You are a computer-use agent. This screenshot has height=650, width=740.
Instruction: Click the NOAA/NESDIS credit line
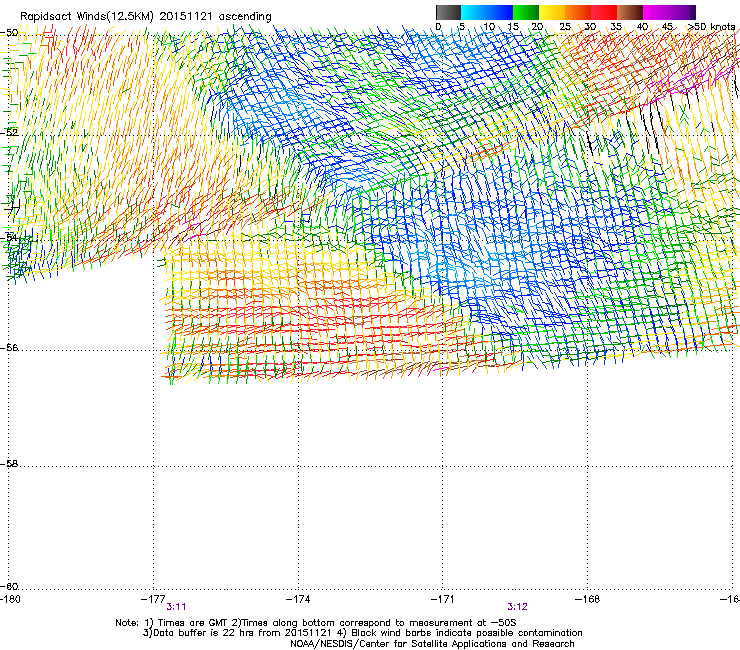coord(432,644)
